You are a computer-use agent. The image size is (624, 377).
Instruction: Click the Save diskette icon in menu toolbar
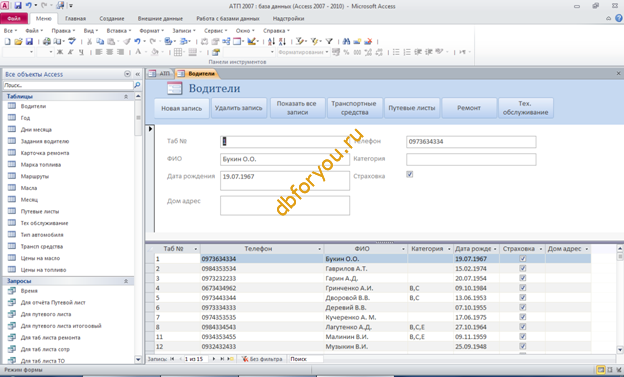[29, 41]
